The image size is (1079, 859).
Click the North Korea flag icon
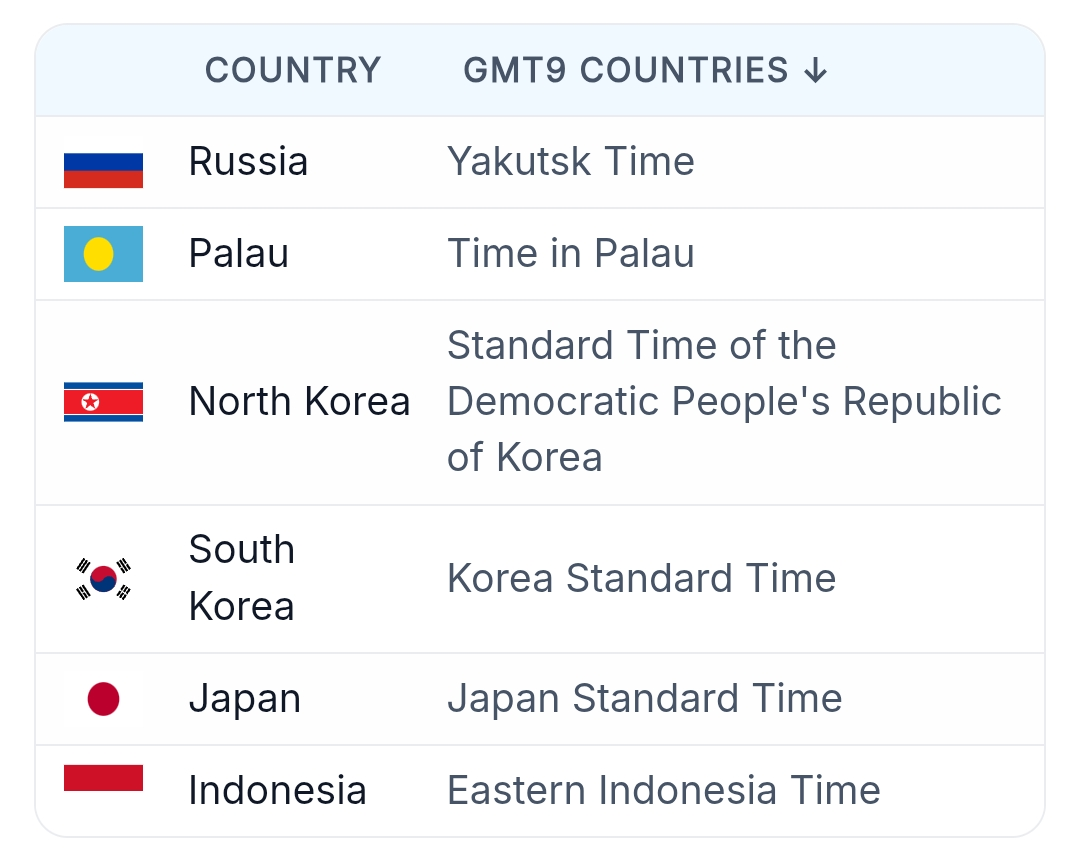point(103,402)
